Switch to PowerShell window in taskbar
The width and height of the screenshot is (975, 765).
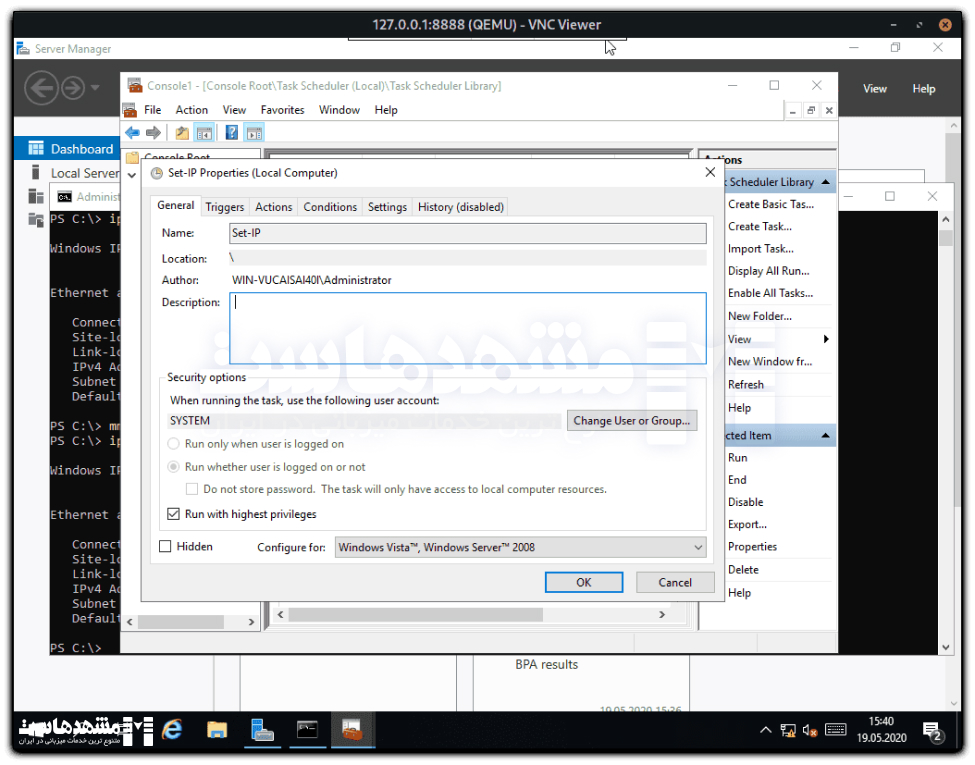click(x=307, y=731)
